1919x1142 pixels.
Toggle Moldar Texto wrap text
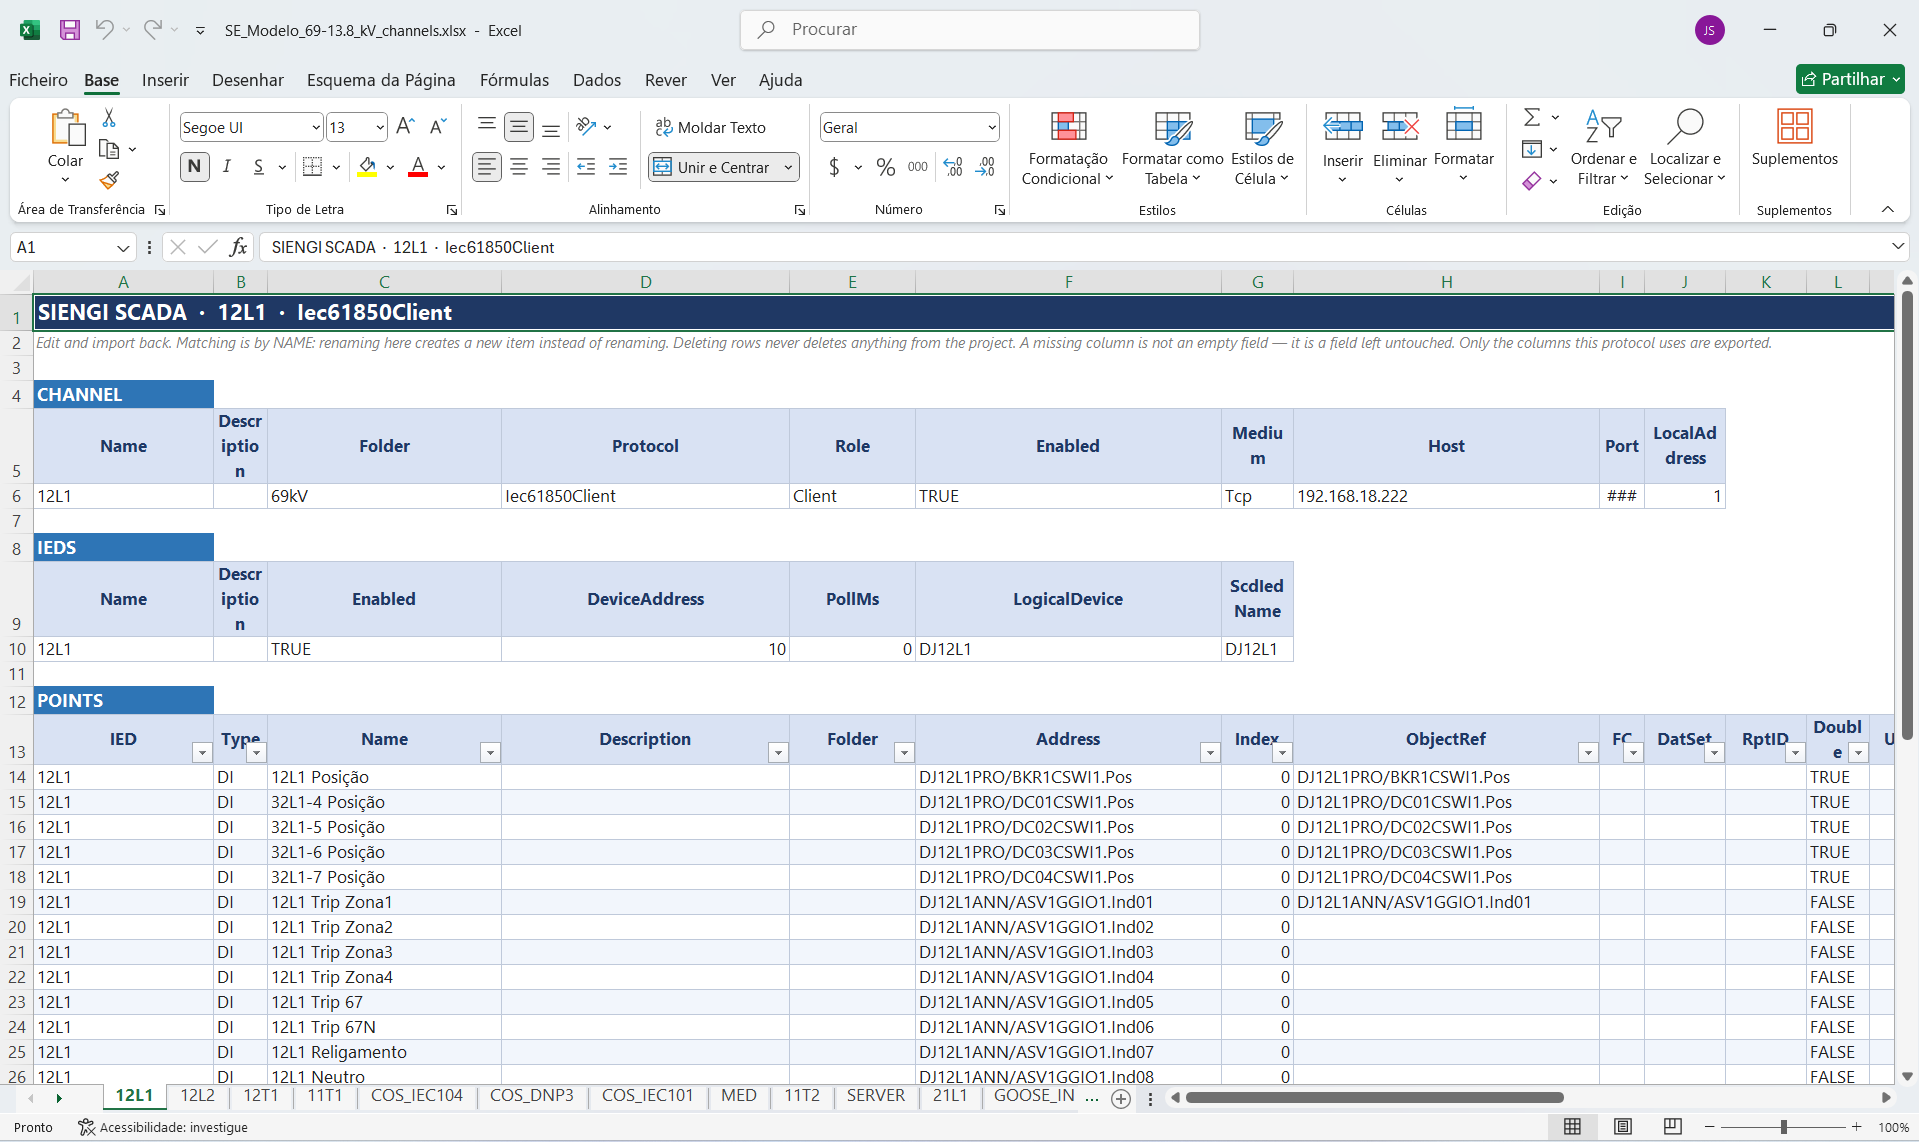(710, 127)
